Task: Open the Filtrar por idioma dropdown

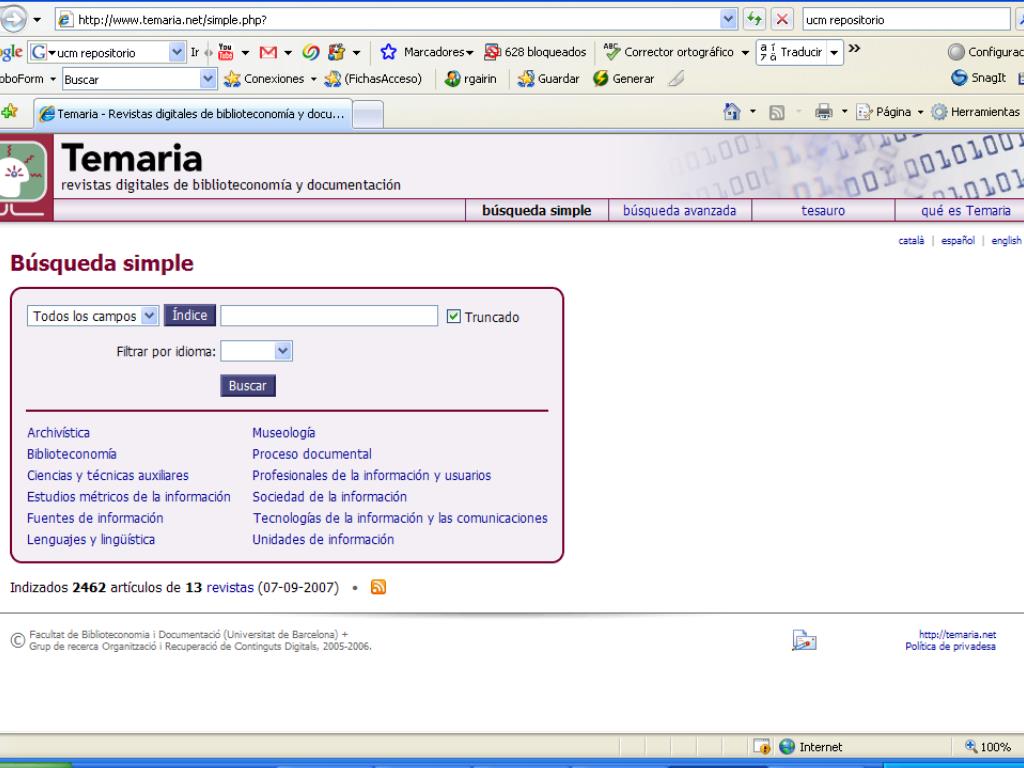Action: [x=256, y=351]
